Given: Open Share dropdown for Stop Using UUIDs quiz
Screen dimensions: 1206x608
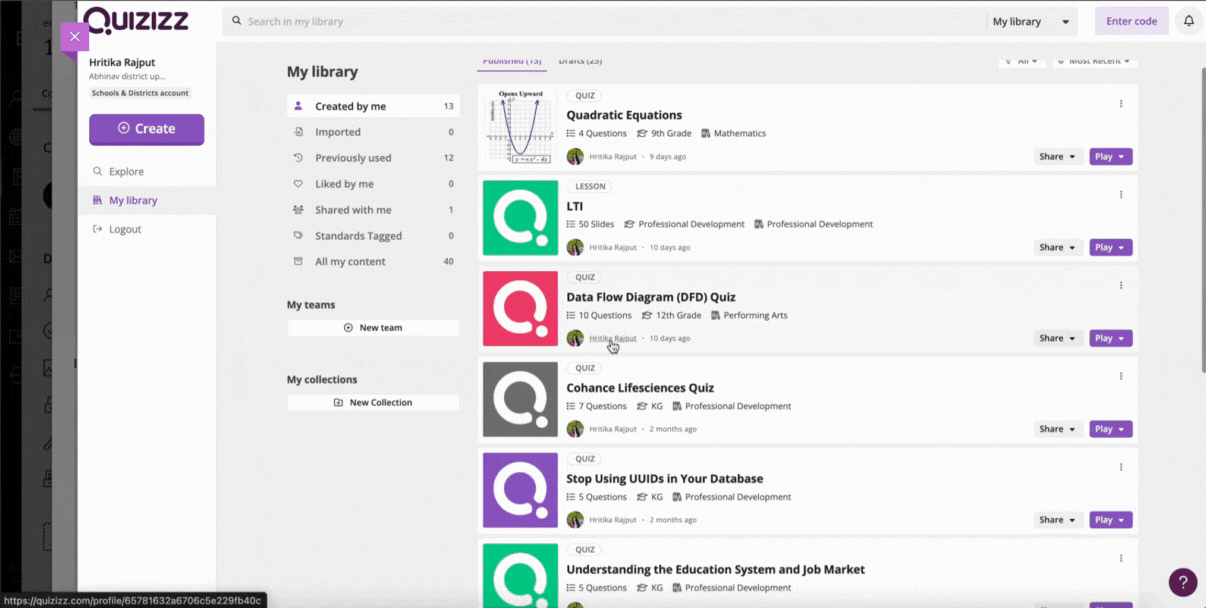Looking at the screenshot, I should click(1058, 520).
